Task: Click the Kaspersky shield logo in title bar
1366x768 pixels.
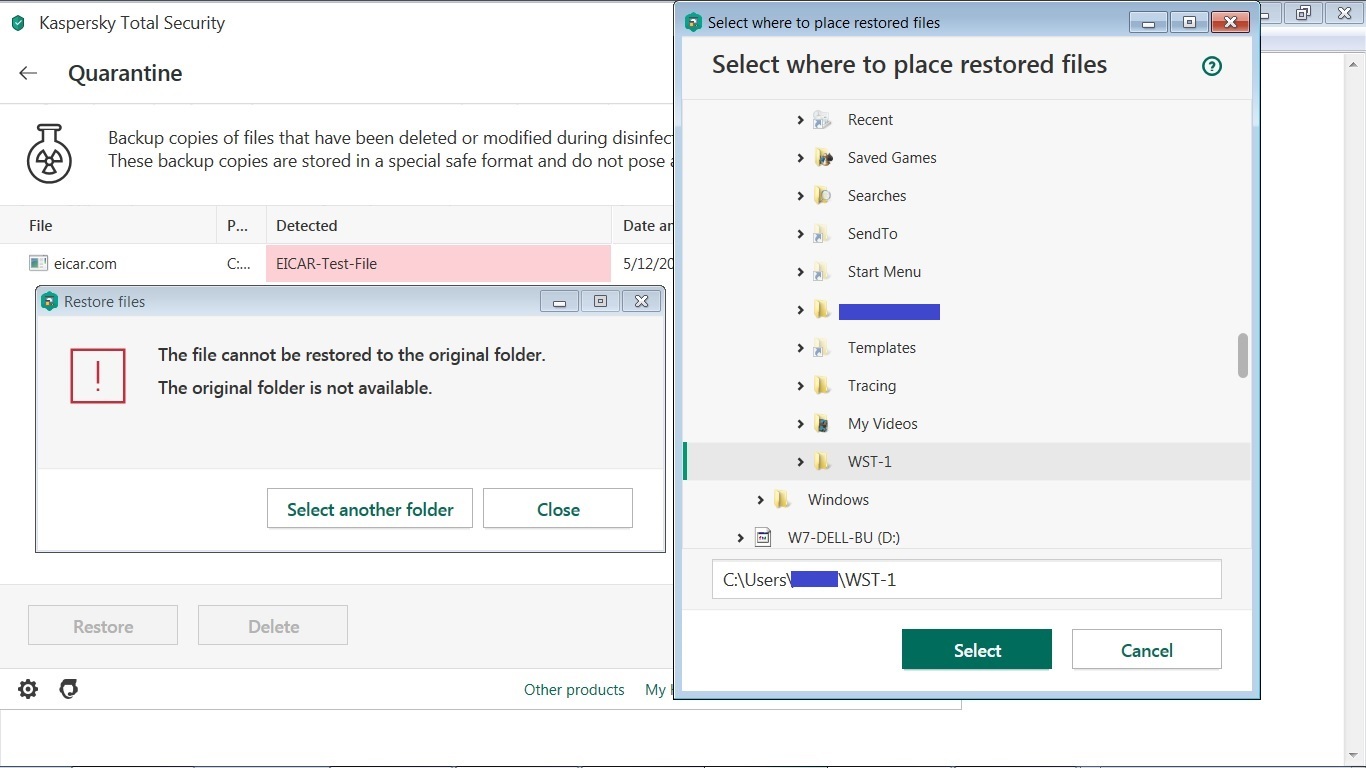Action: click(x=18, y=23)
